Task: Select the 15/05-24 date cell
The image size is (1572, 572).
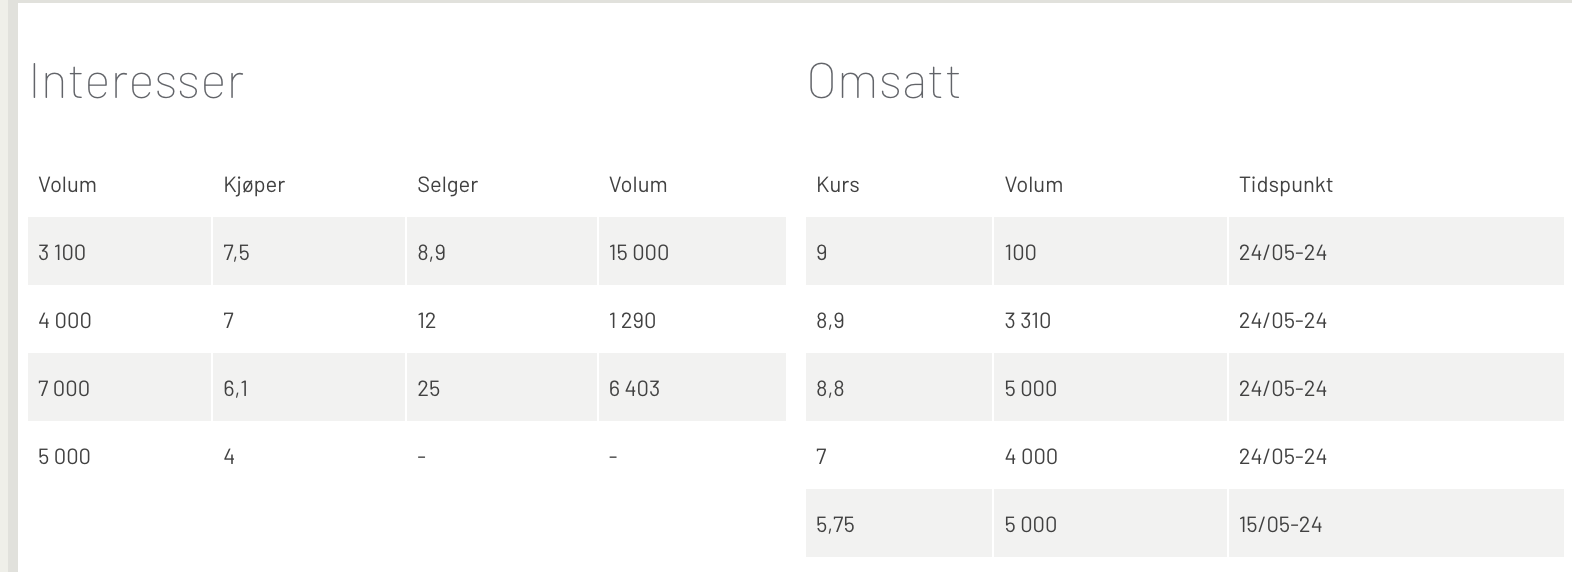Action: click(x=1396, y=524)
